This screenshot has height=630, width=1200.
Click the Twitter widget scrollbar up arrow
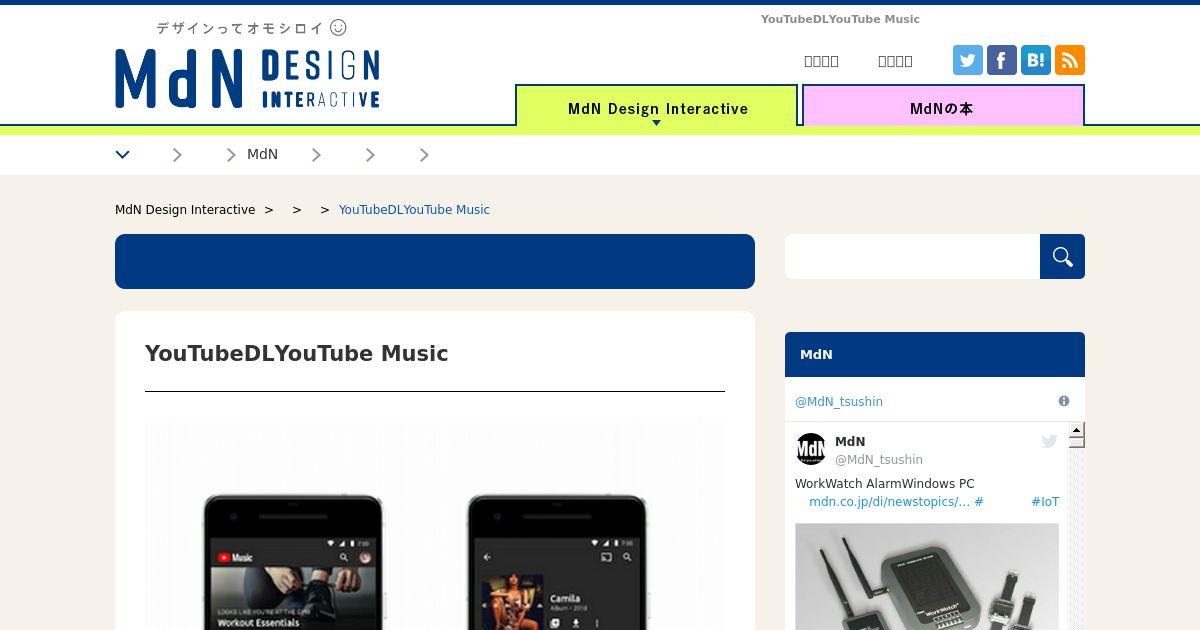point(1077,430)
